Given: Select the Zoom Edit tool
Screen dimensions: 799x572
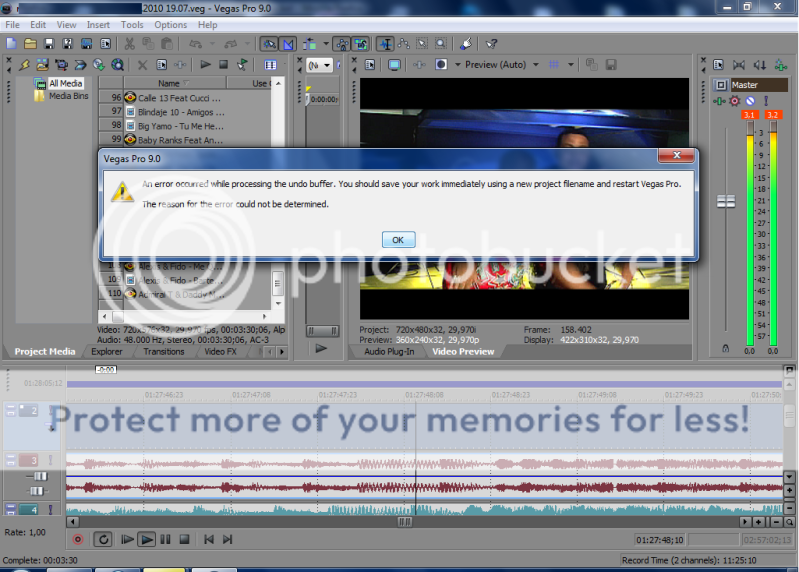Looking at the screenshot, I should 441,44.
